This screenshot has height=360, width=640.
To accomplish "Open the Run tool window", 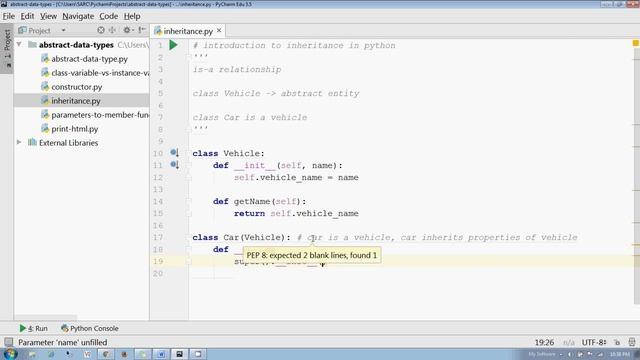I will click(x=33, y=328).
